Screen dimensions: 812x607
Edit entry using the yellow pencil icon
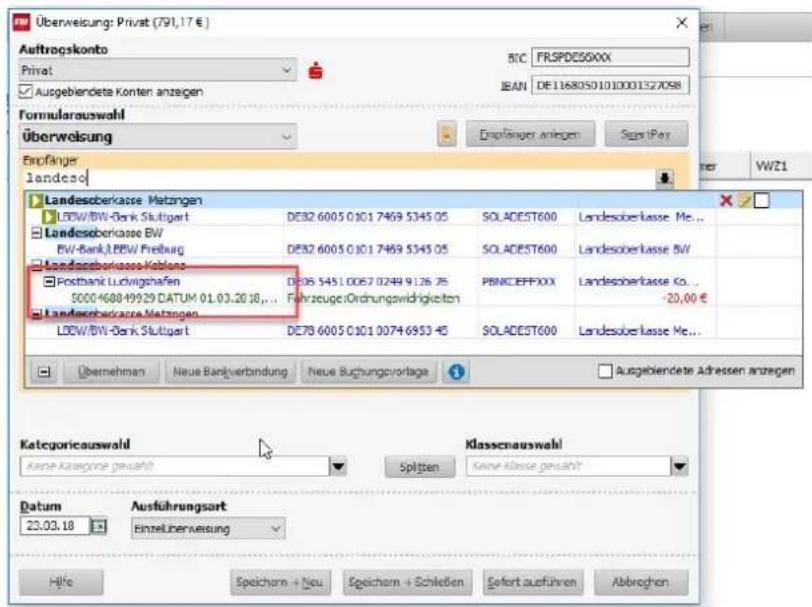click(x=744, y=200)
